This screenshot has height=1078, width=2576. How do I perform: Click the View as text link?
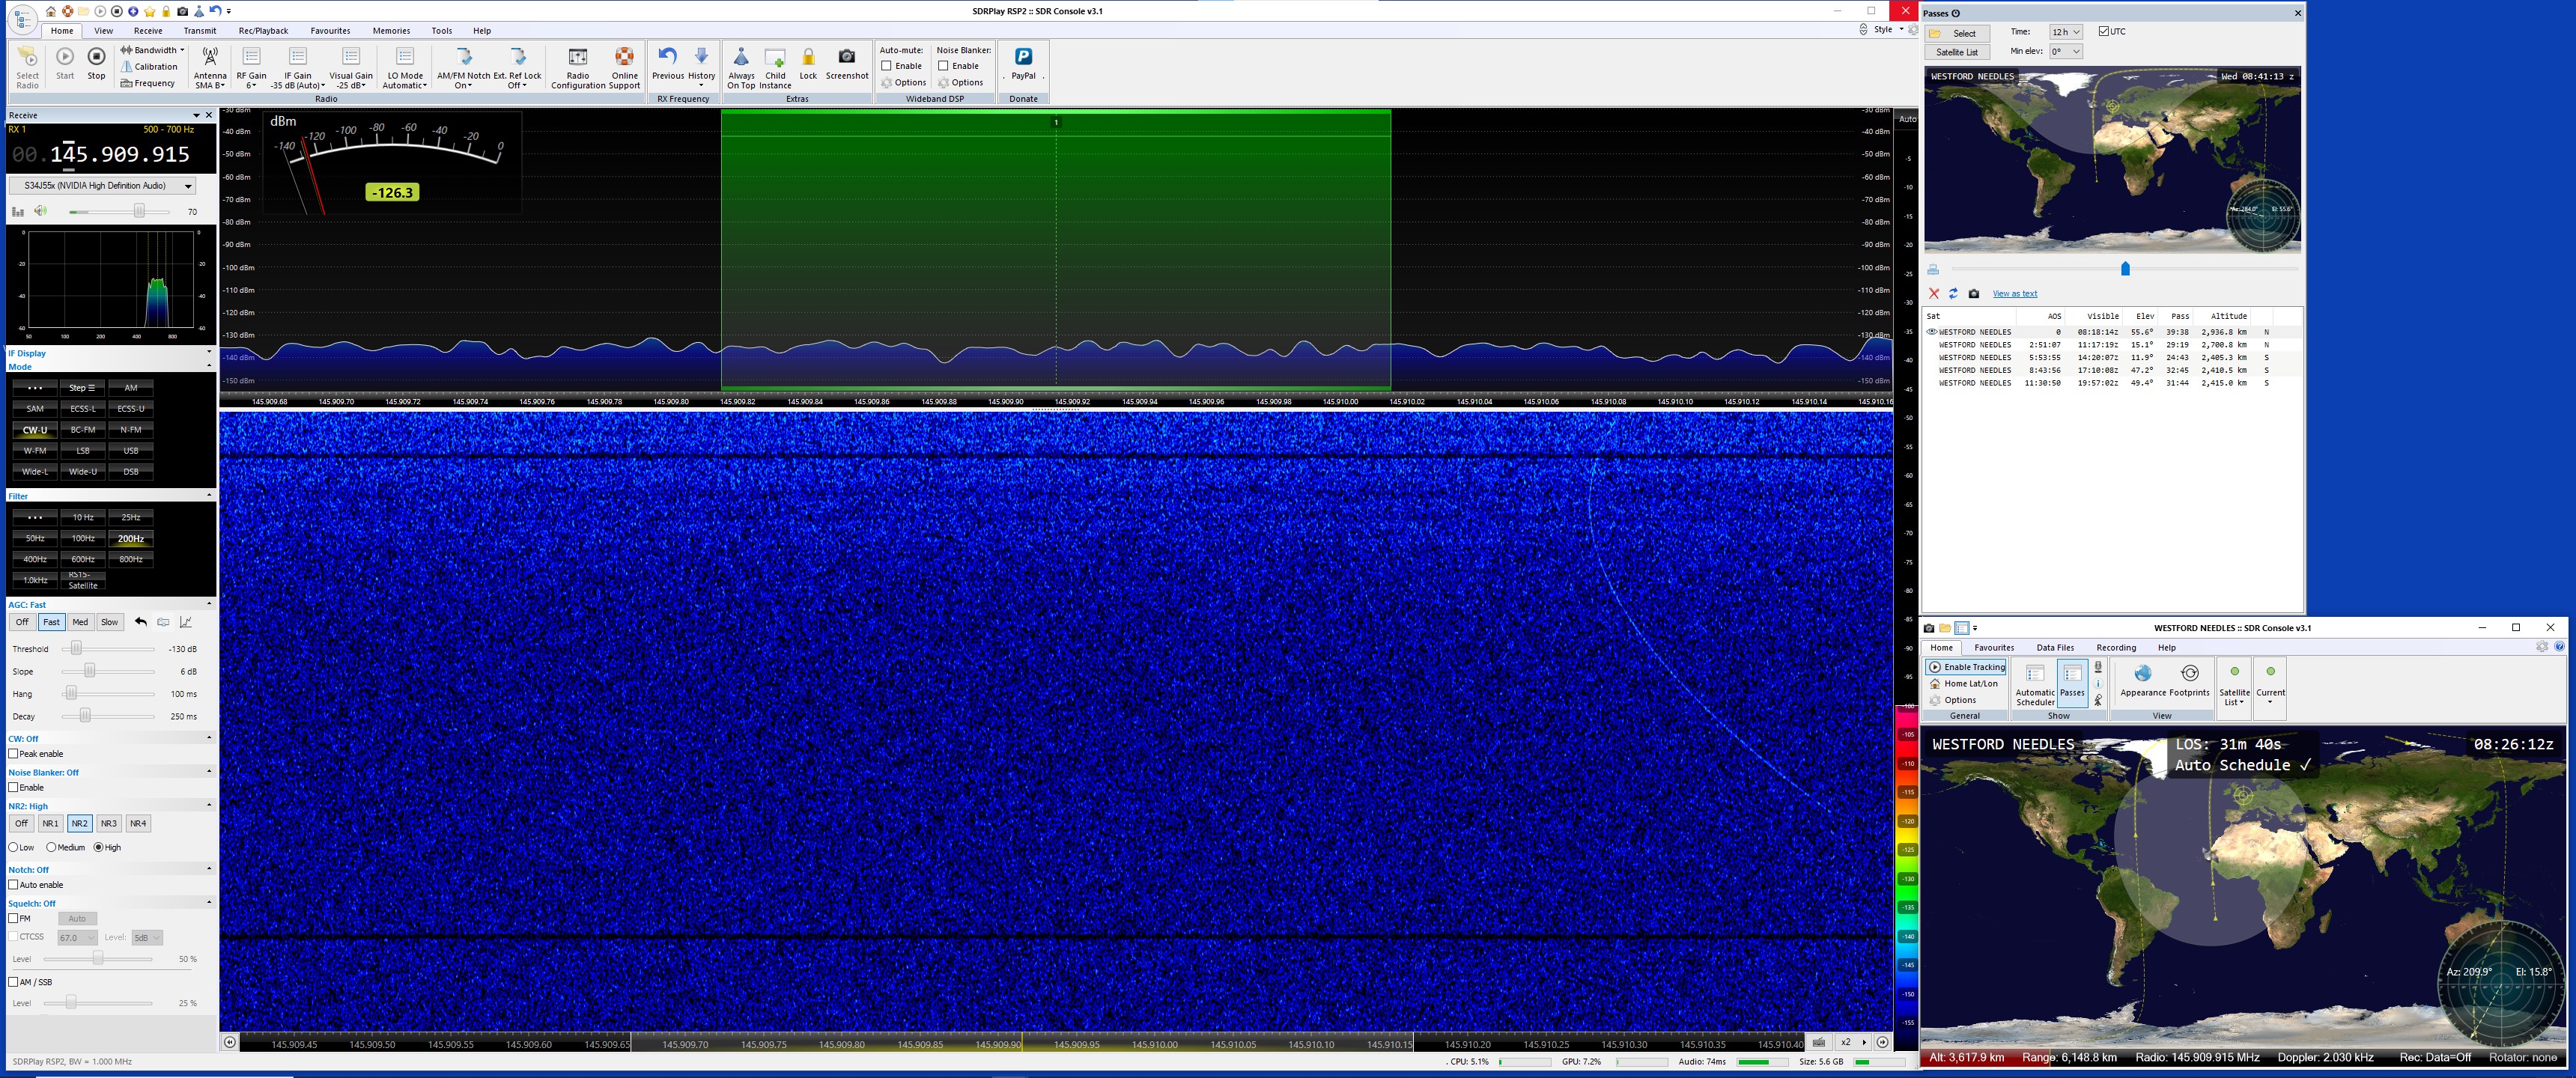pyautogui.click(x=2014, y=294)
